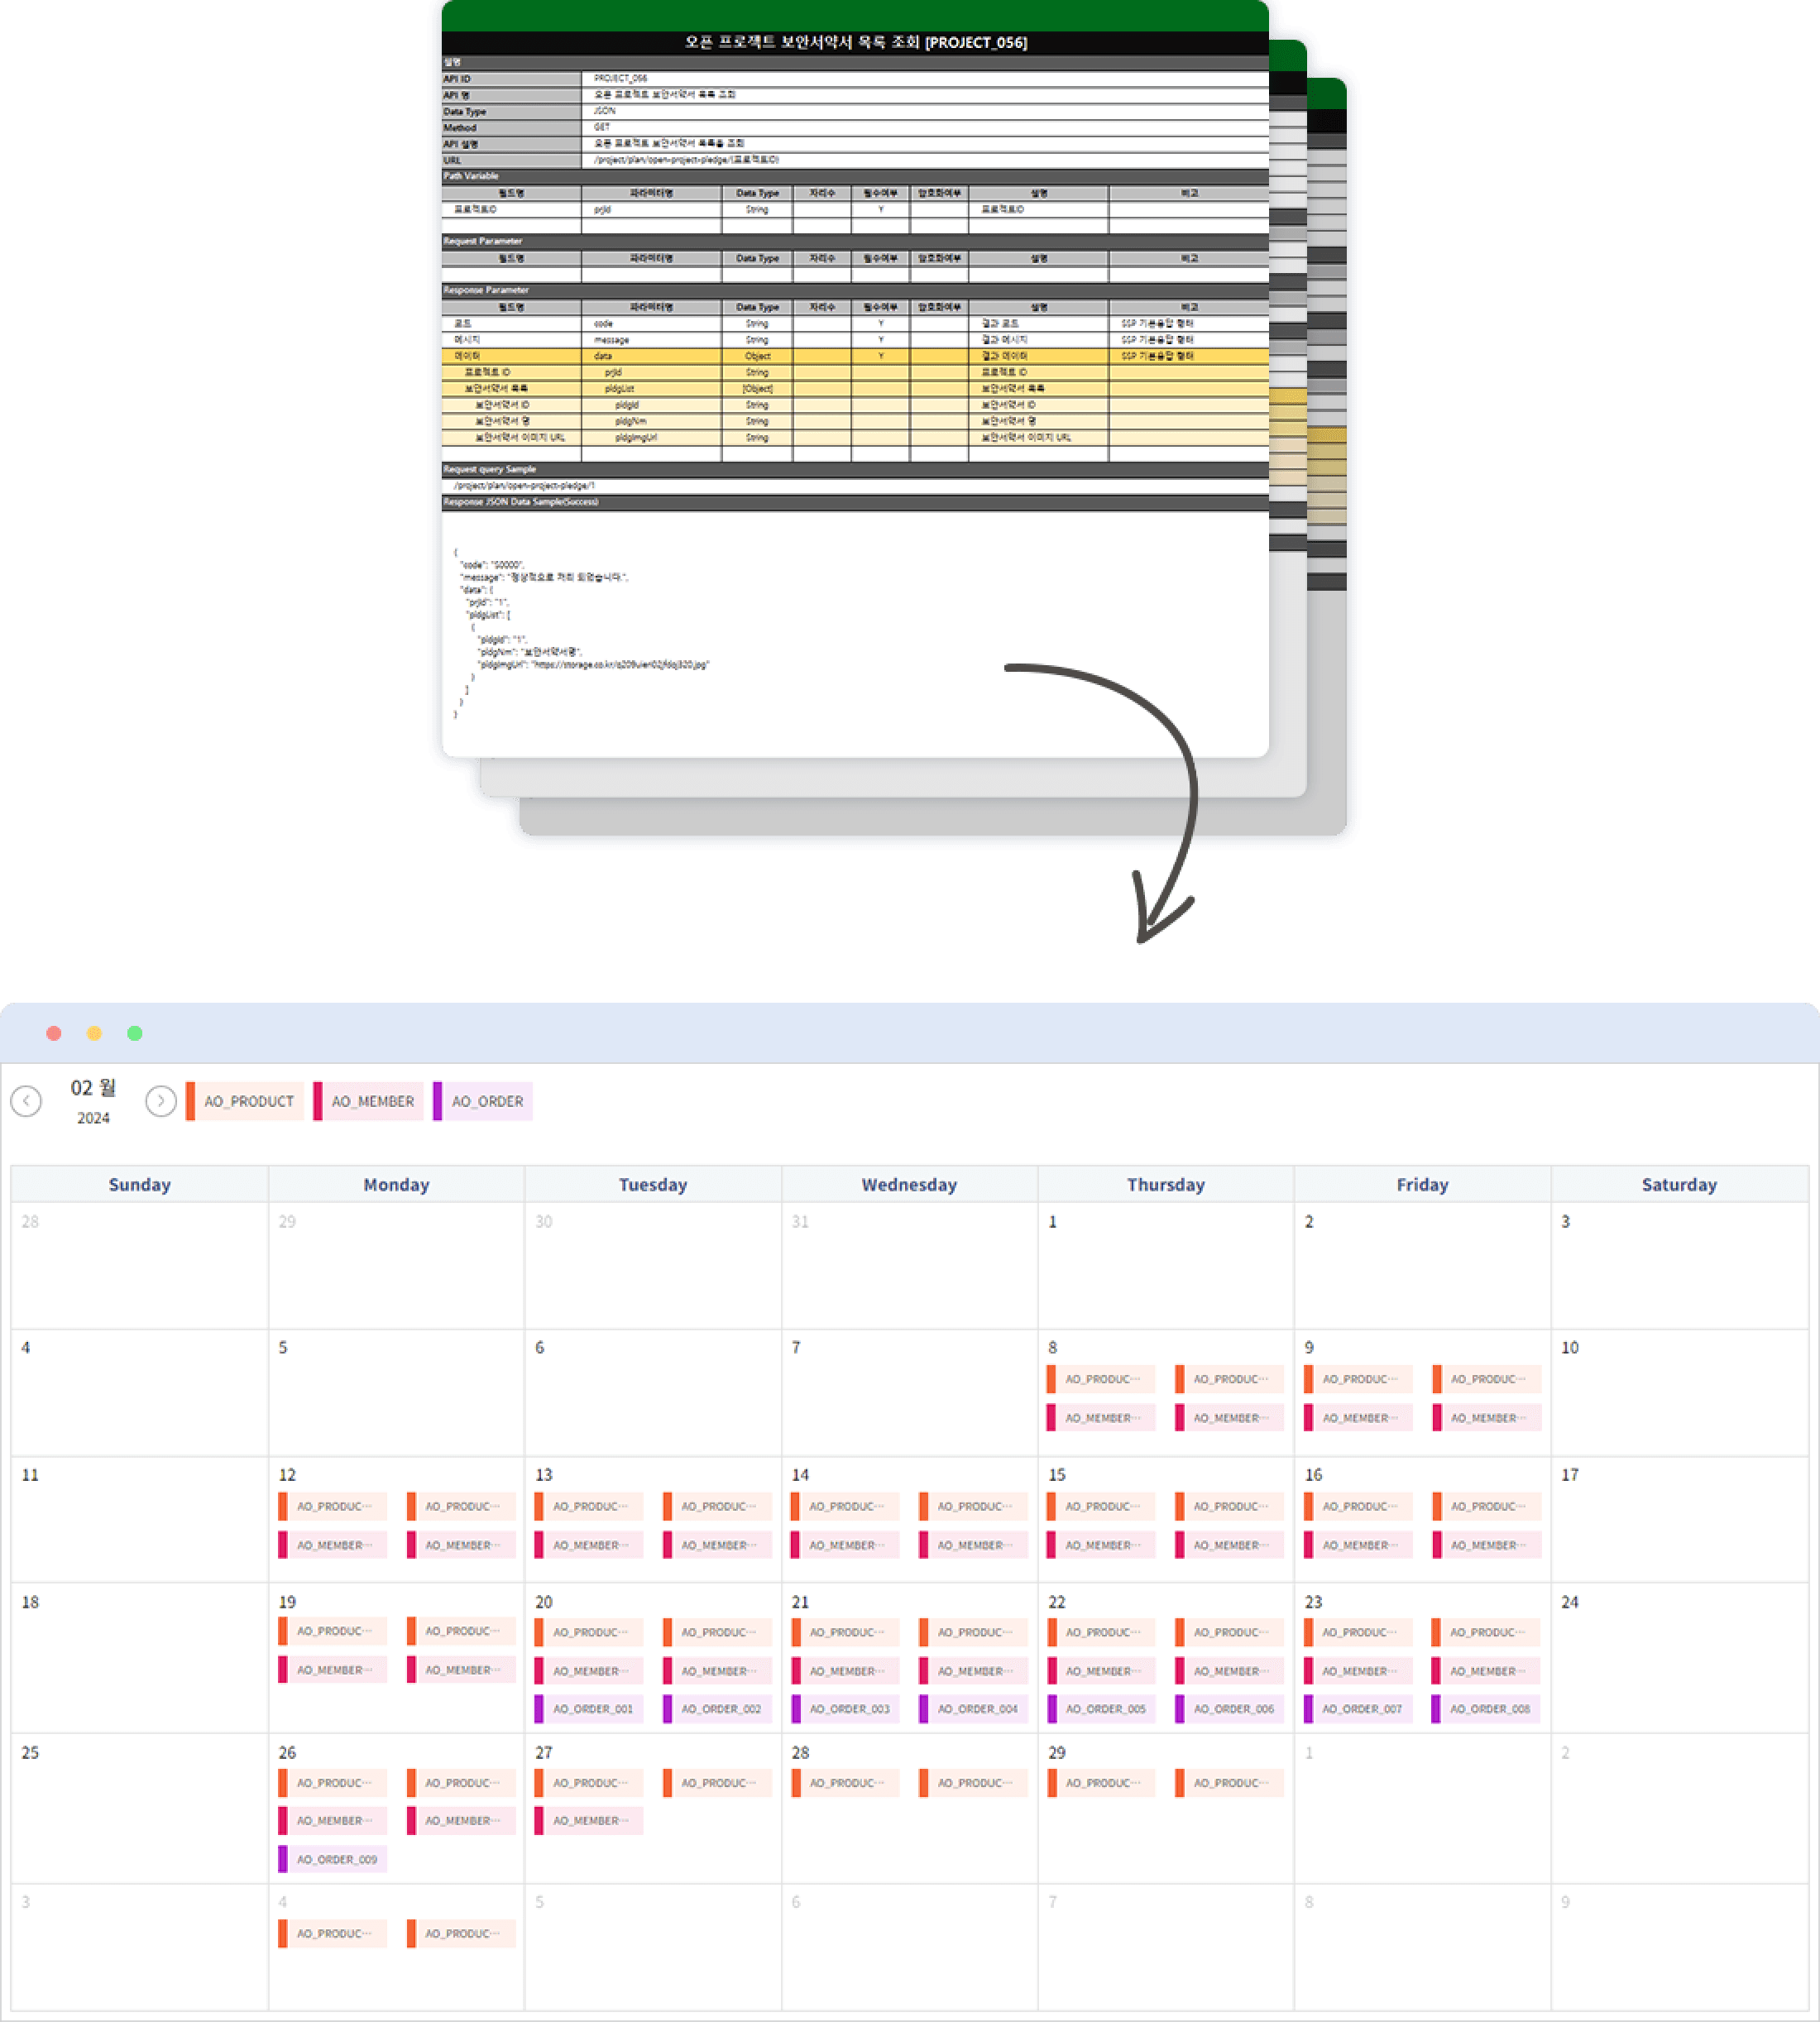The width and height of the screenshot is (1820, 2022).
Task: Click the document title containing [PROJECT_056]
Action: tap(855, 42)
